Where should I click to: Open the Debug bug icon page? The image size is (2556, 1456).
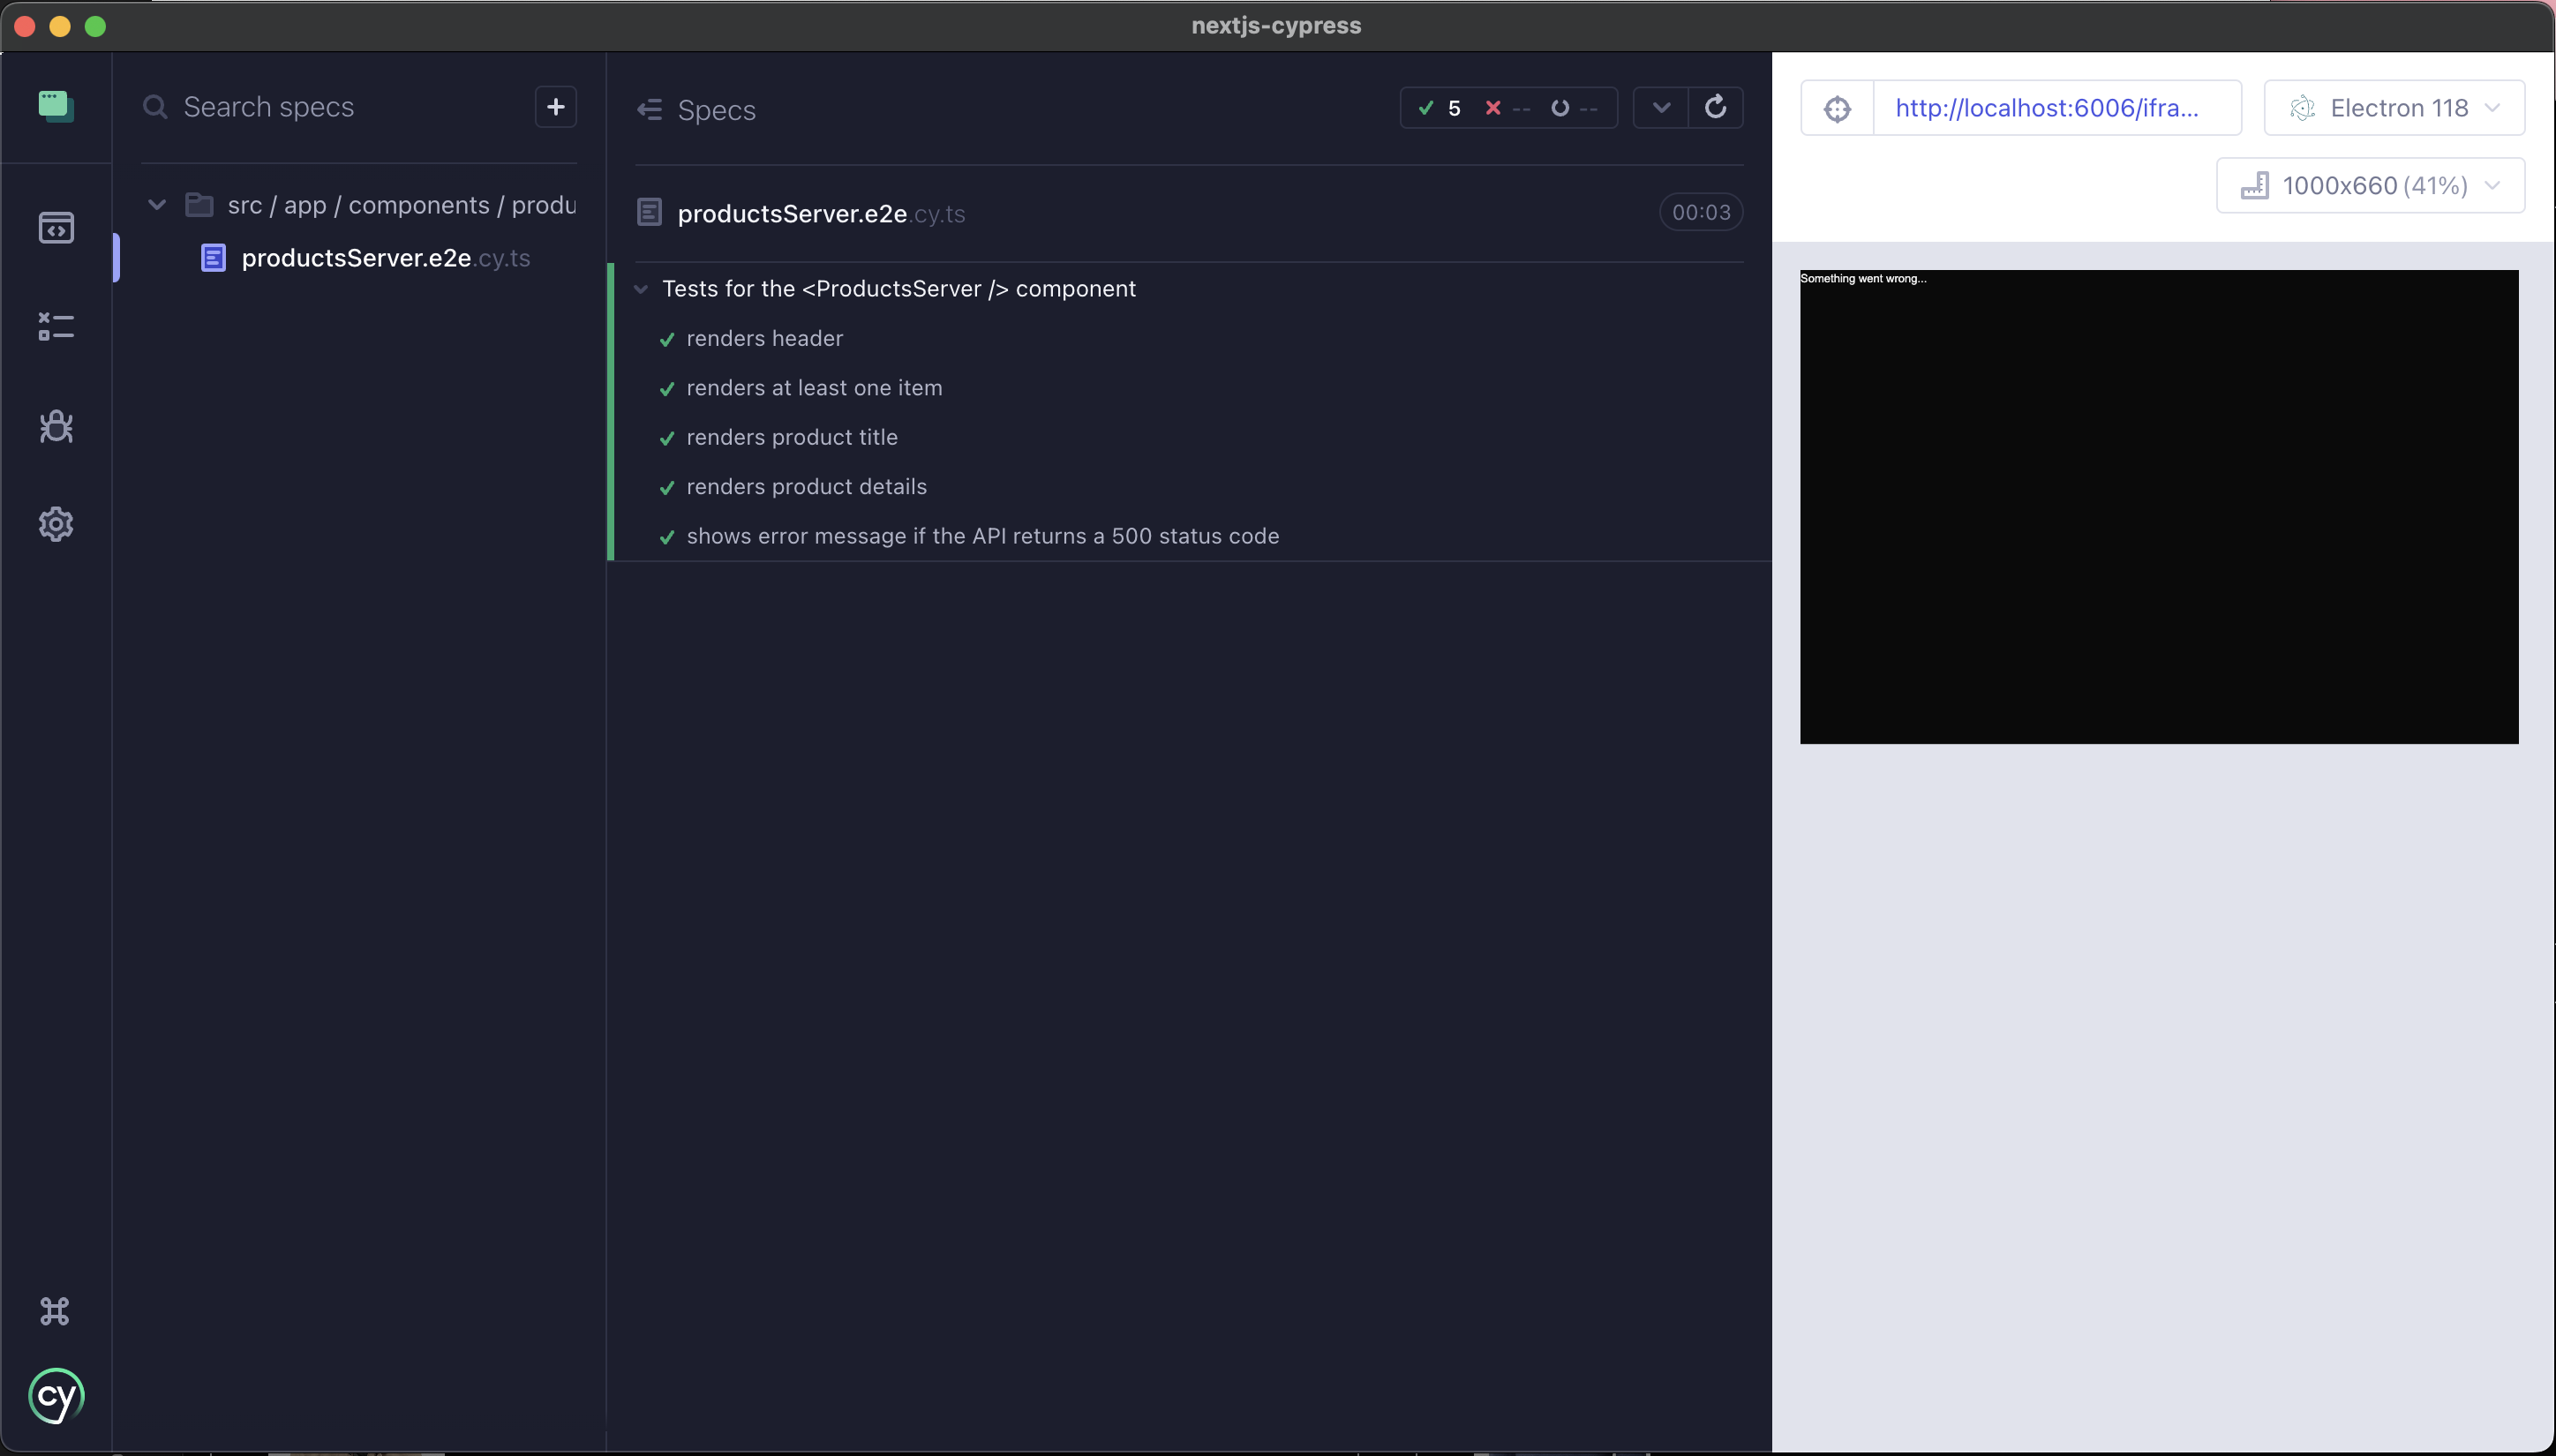point(56,426)
